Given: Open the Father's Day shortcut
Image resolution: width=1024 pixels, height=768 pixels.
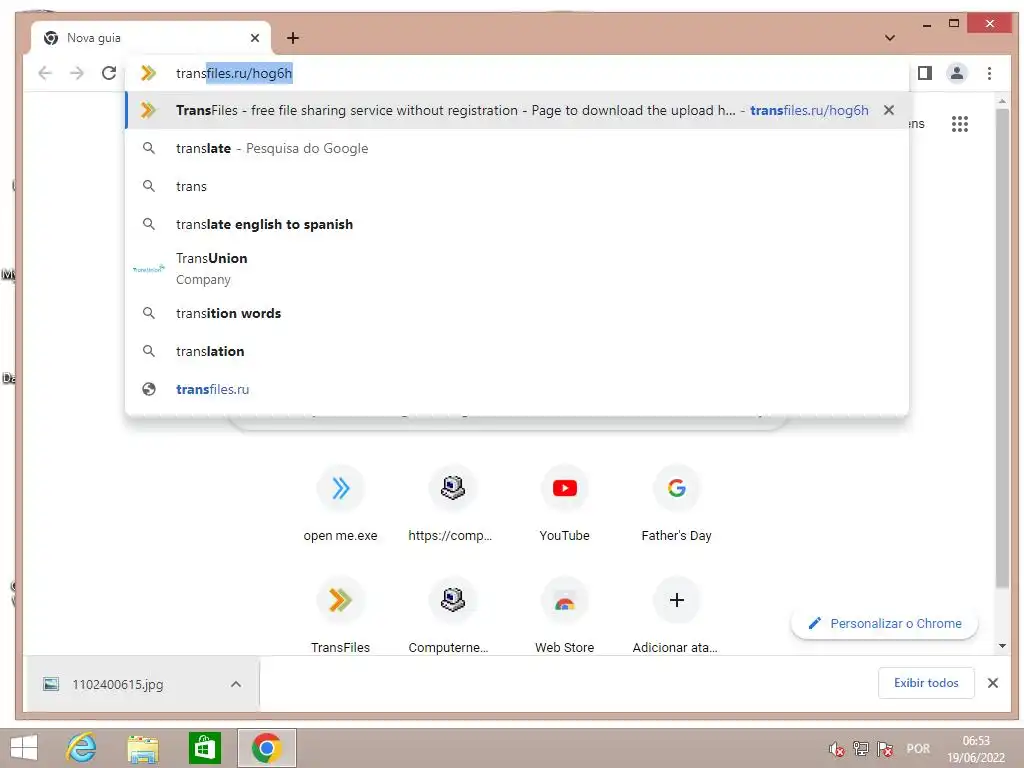Looking at the screenshot, I should coord(677,504).
